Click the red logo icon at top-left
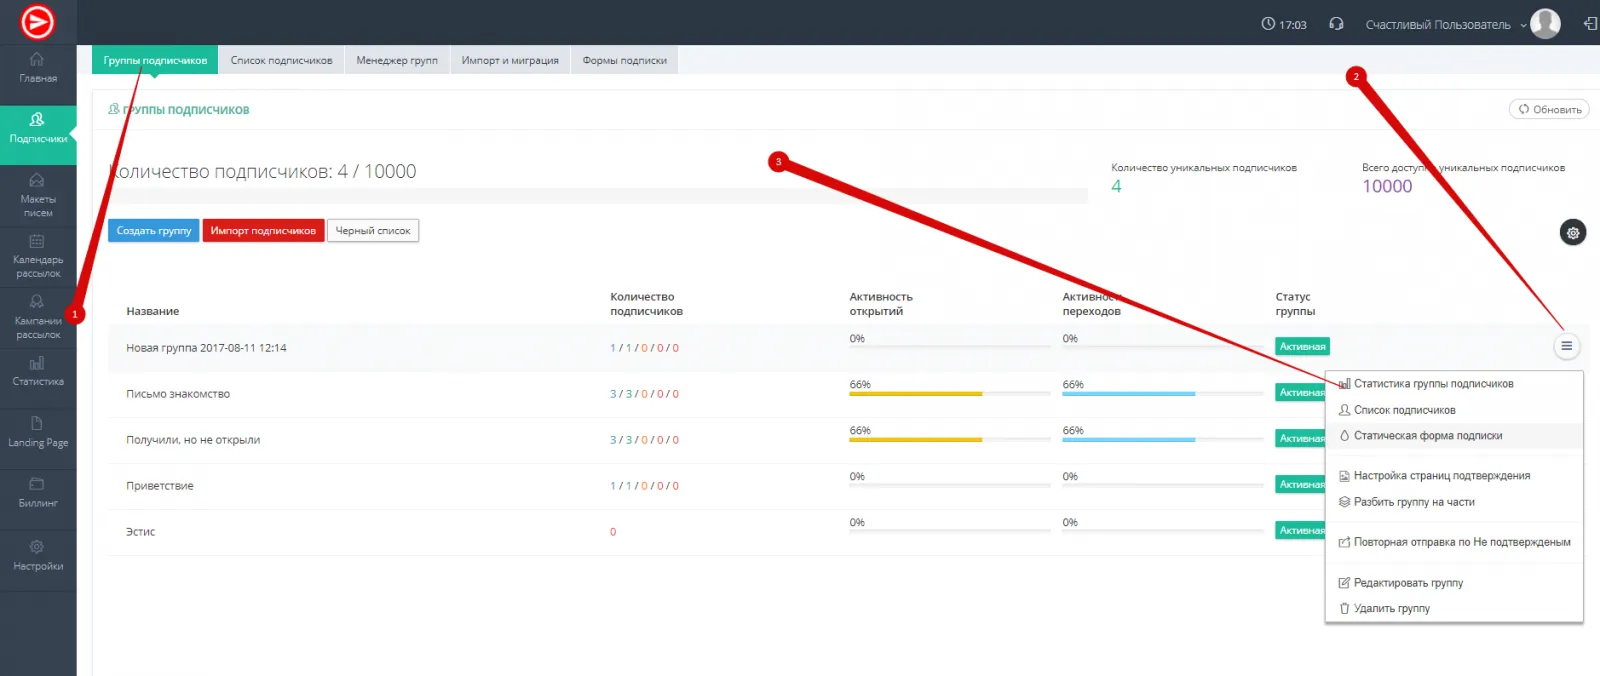The height and width of the screenshot is (676, 1600). (x=38, y=22)
